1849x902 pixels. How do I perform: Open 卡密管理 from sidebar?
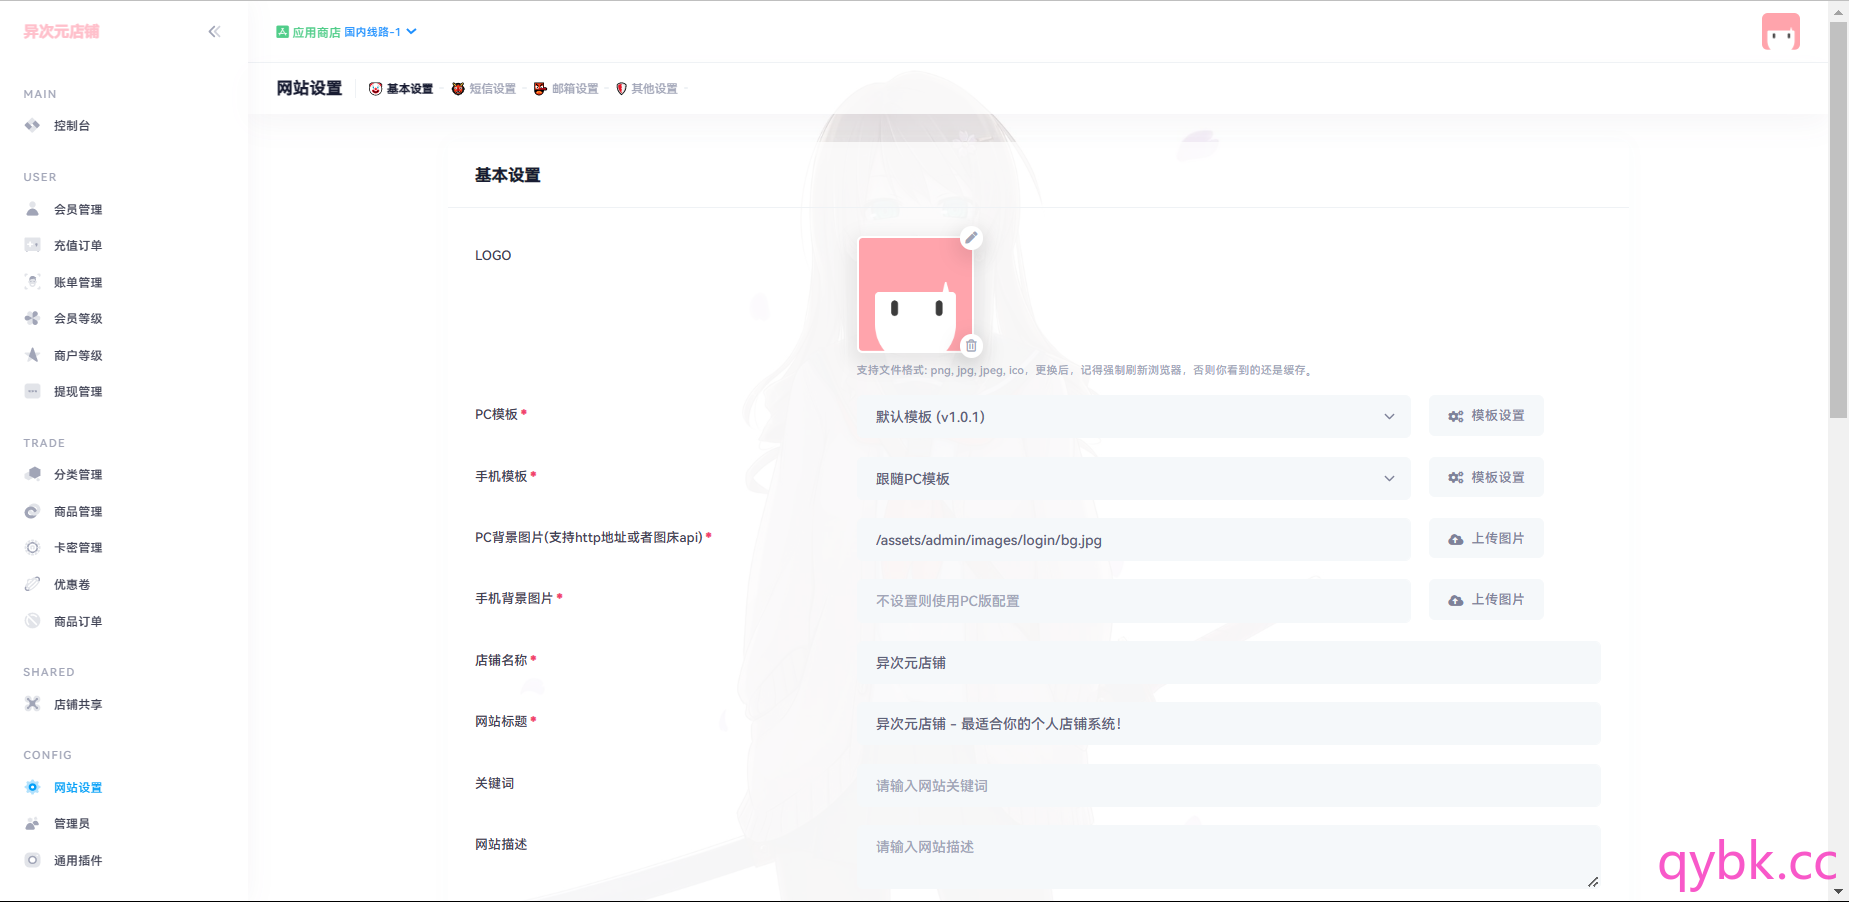[x=77, y=548]
